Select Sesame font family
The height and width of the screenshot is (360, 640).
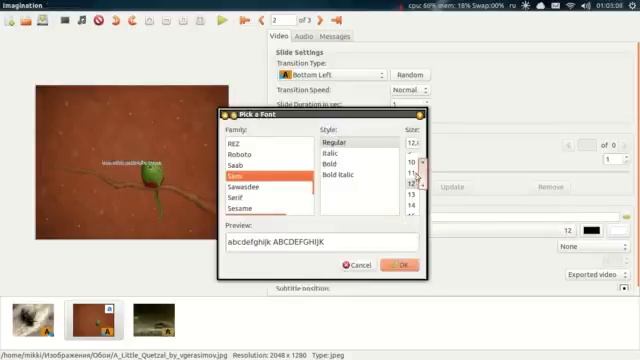pyautogui.click(x=269, y=208)
